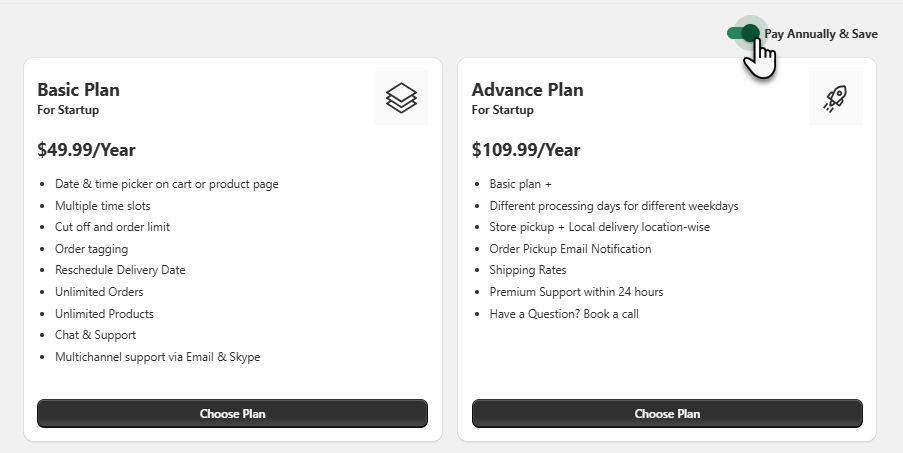903x453 pixels.
Task: Click the Advance Plan rocket icon
Action: 835,98
